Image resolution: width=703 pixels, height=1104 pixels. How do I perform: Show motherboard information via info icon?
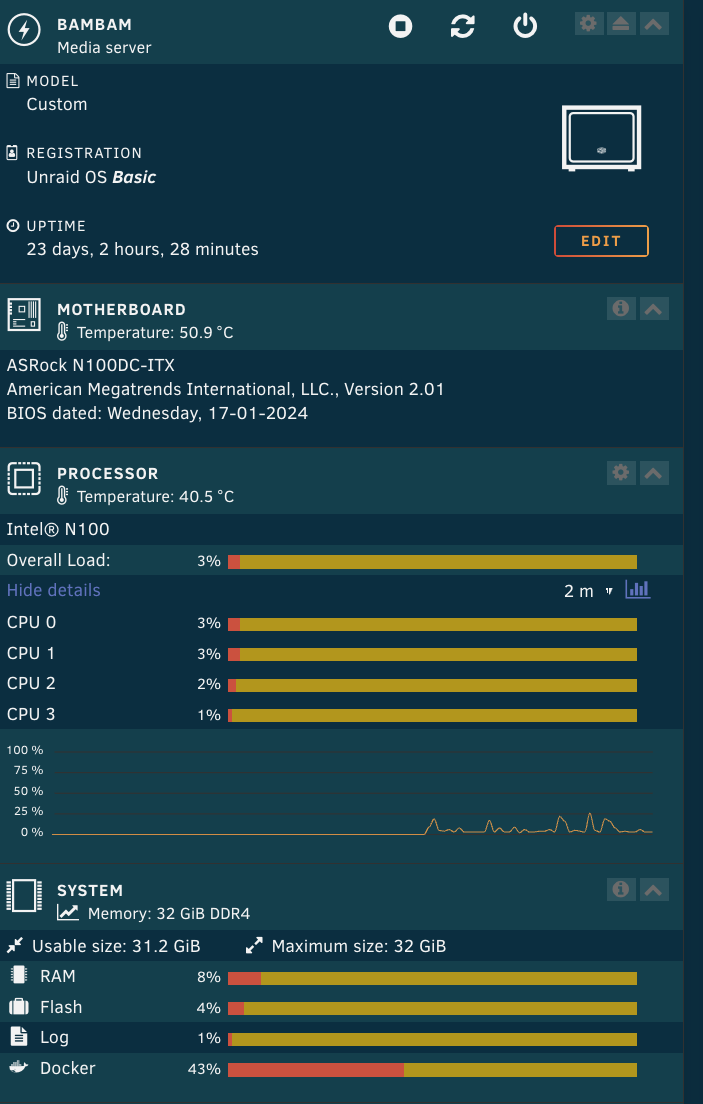621,309
